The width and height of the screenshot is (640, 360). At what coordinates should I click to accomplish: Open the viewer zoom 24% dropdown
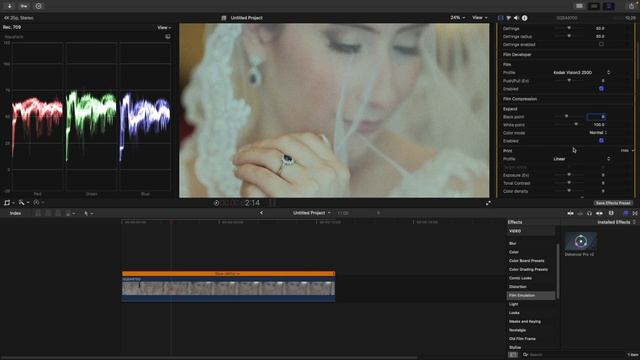pyautogui.click(x=458, y=18)
